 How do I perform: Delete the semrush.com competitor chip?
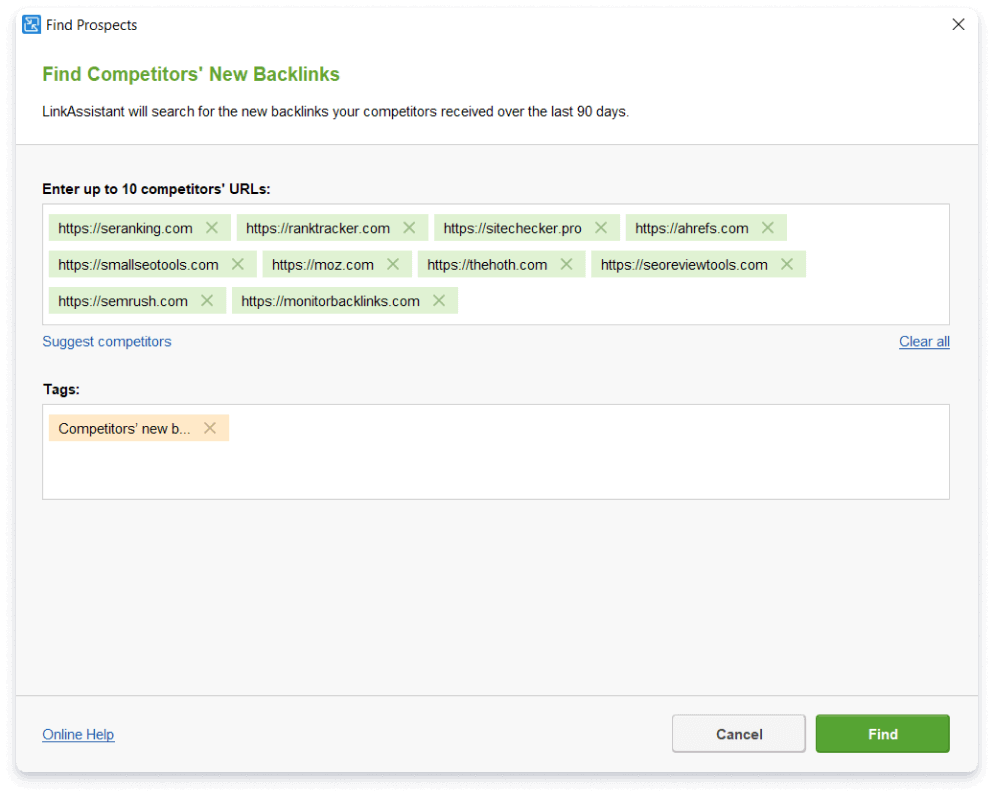[207, 300]
